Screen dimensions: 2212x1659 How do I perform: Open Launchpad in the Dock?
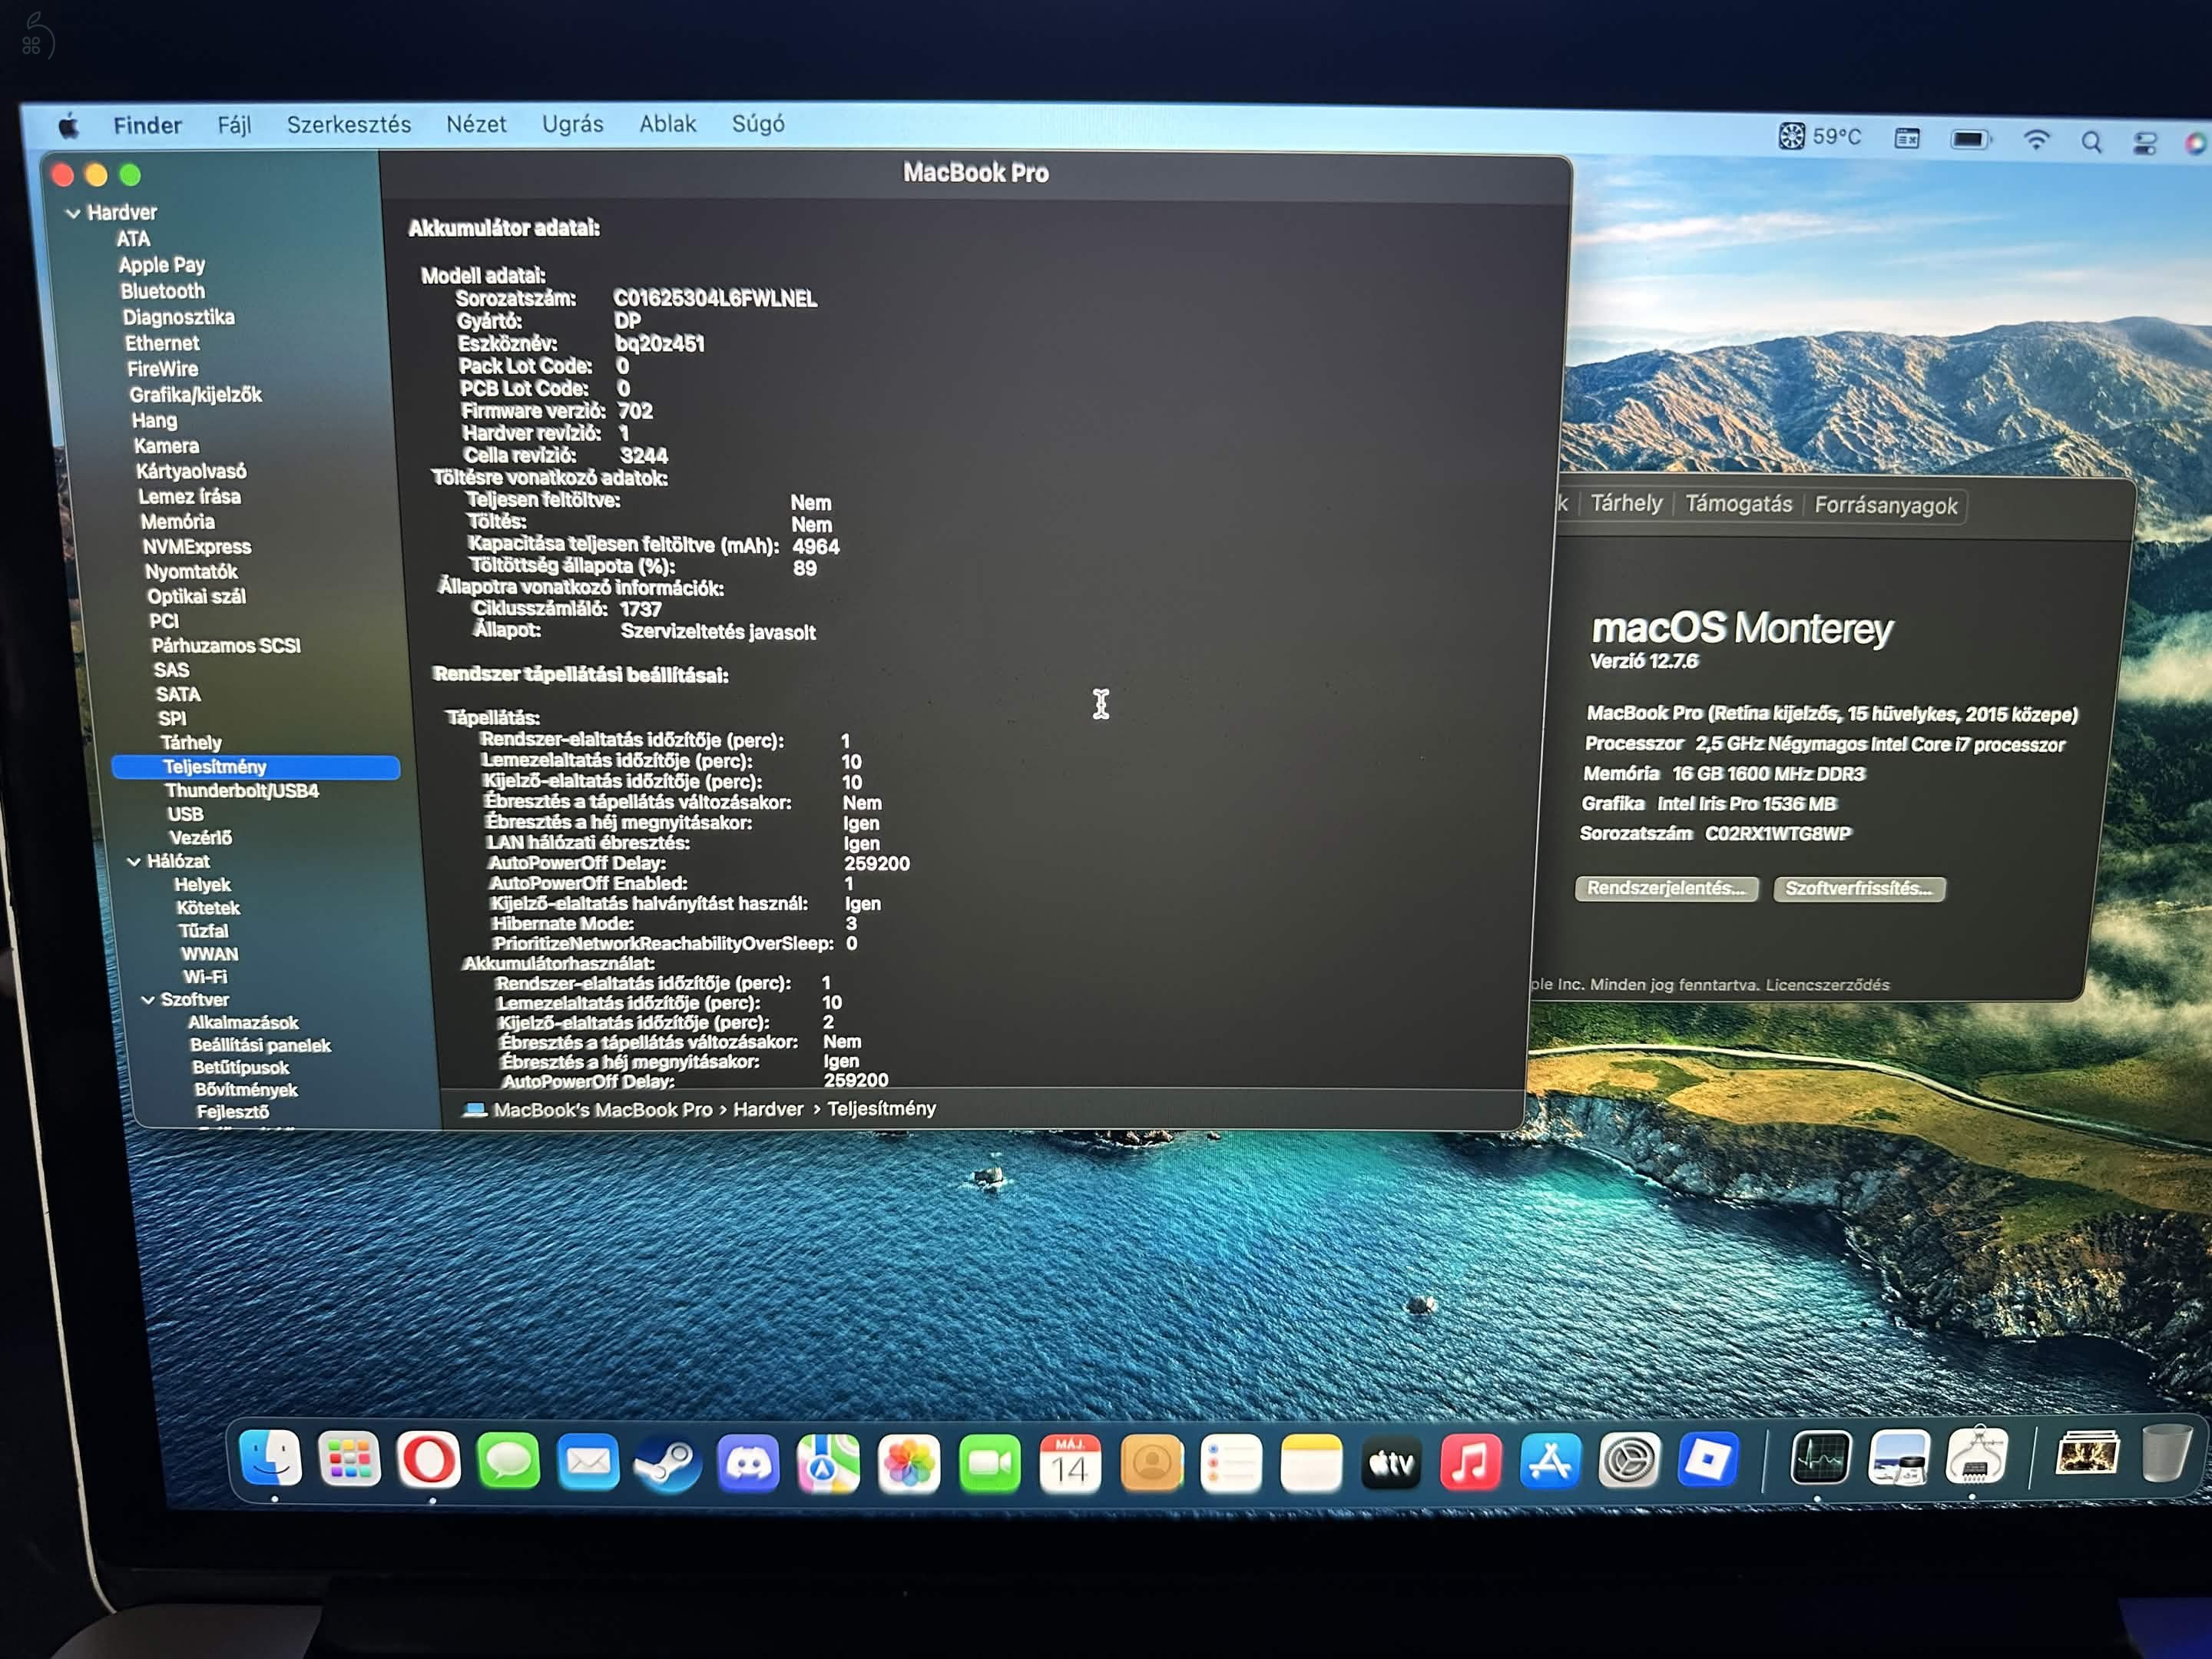click(x=349, y=1459)
